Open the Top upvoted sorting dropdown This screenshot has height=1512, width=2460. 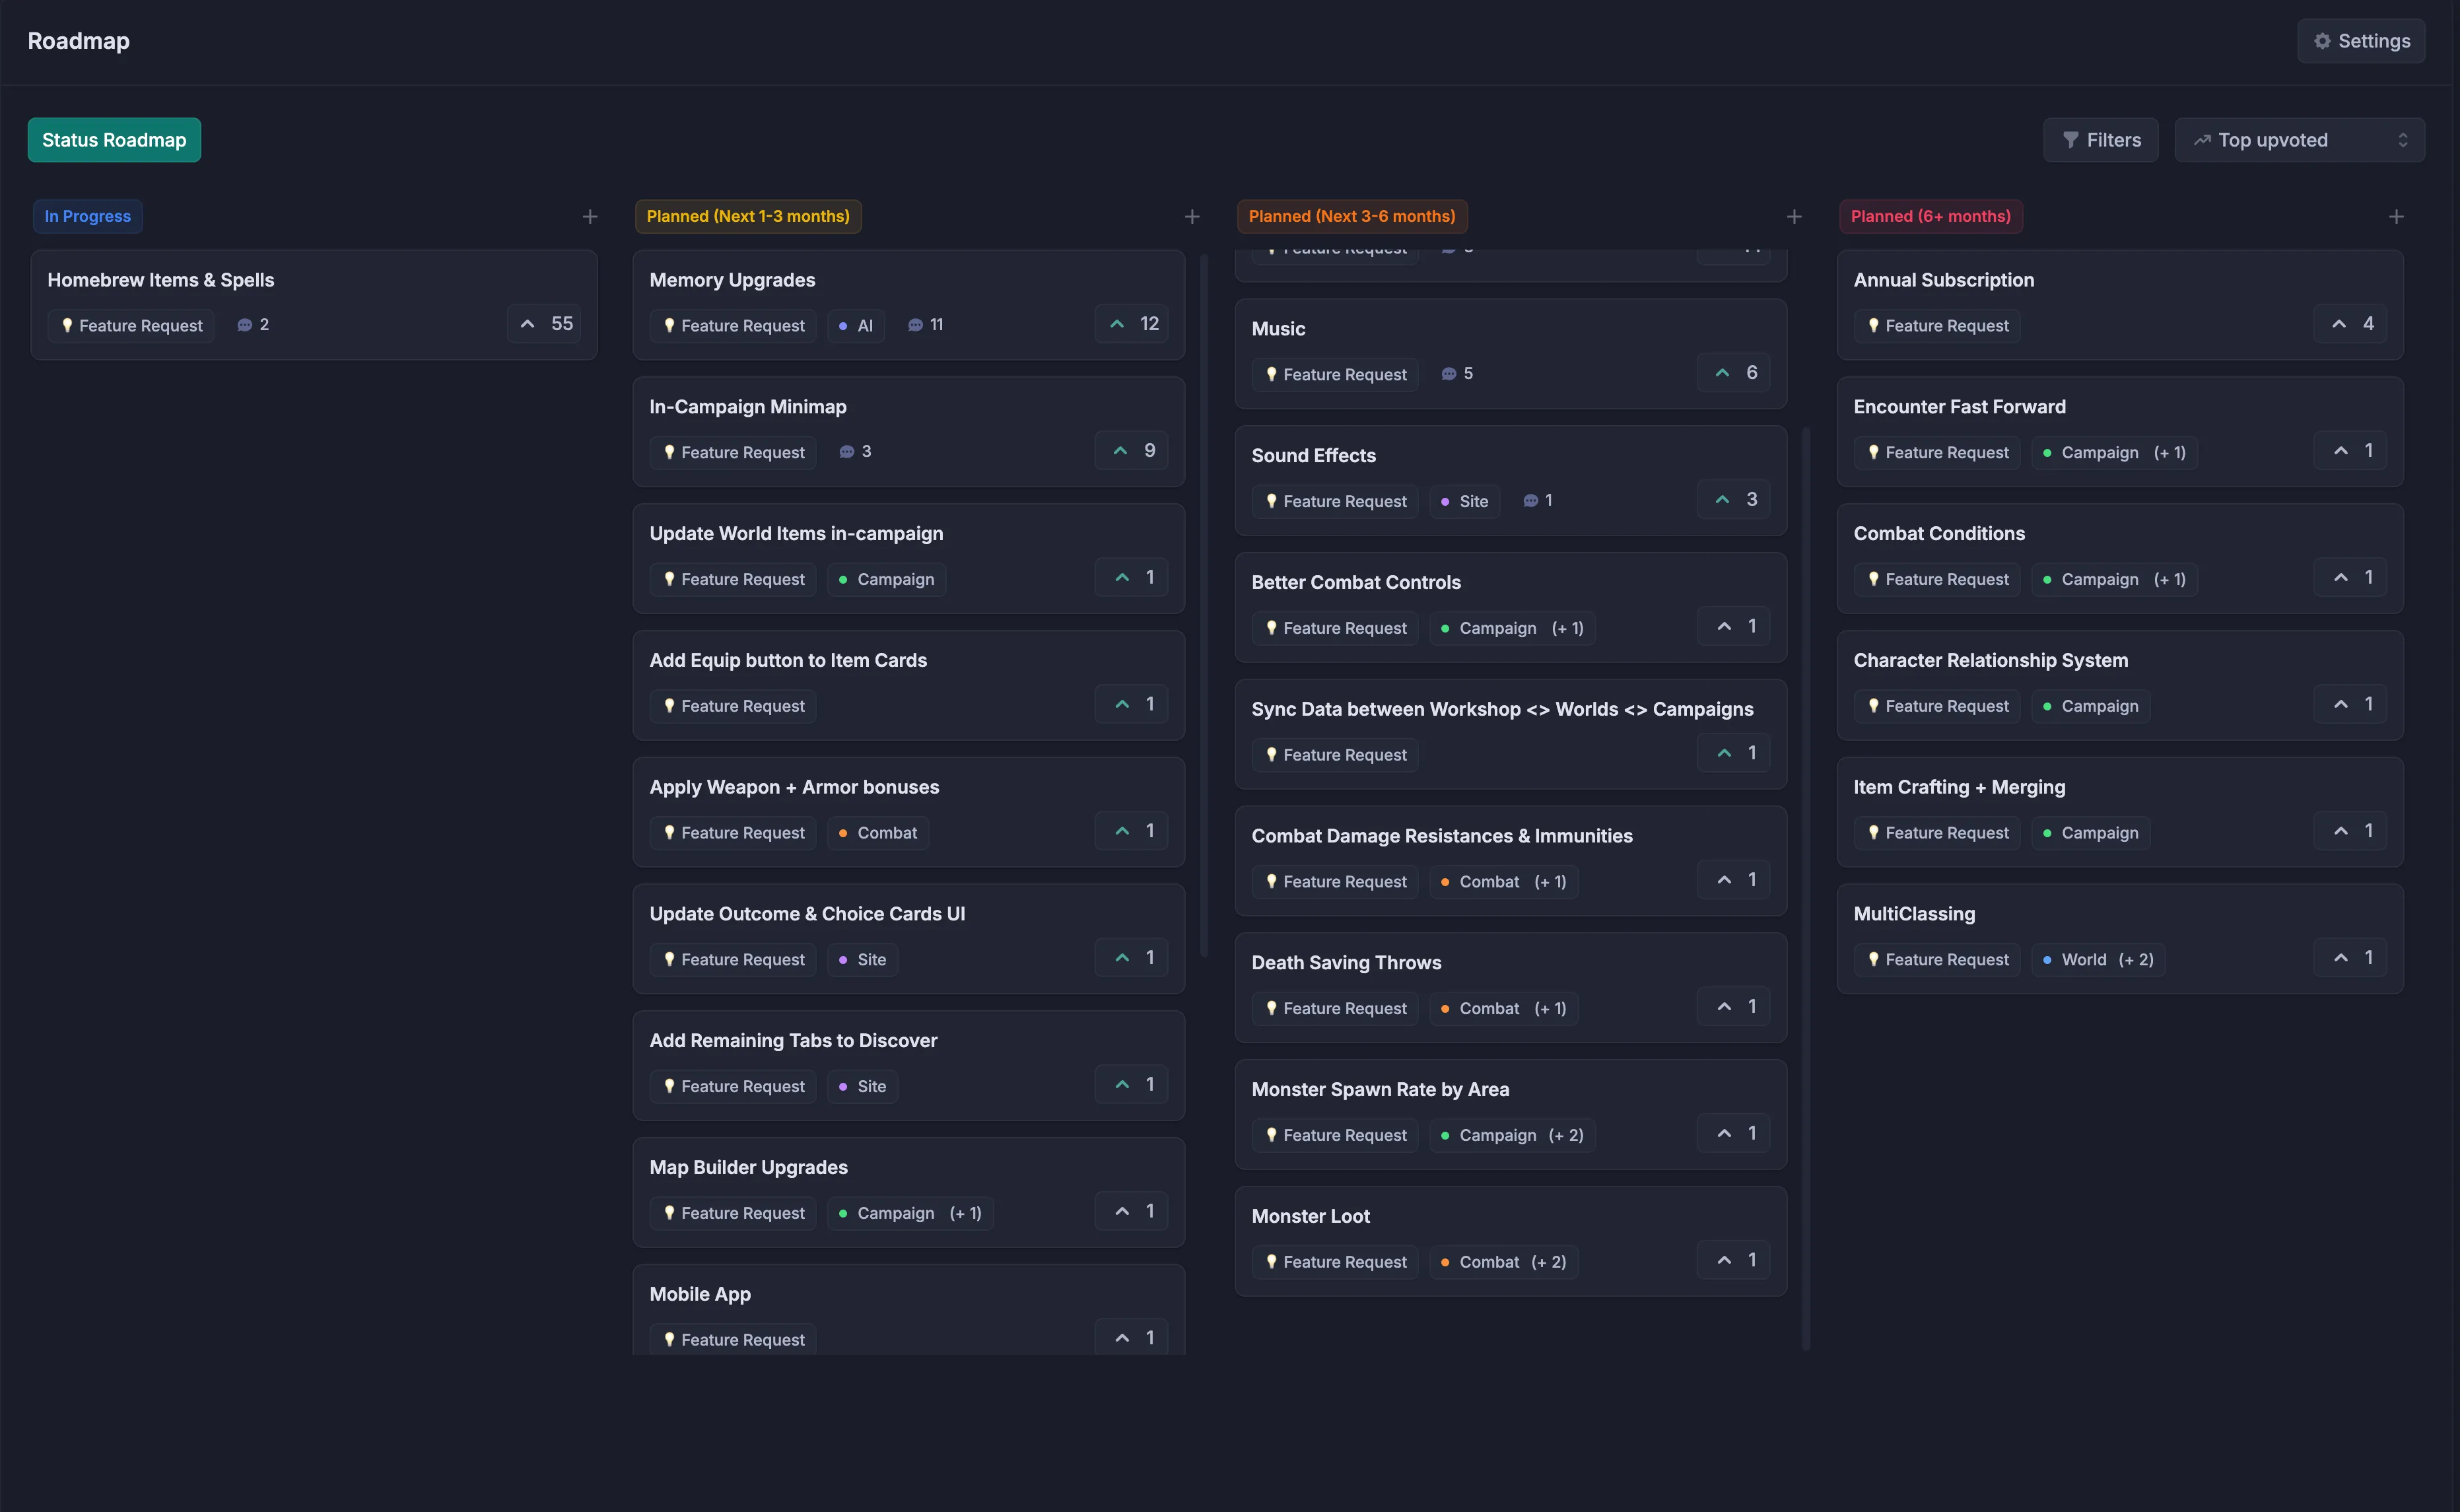click(2299, 139)
